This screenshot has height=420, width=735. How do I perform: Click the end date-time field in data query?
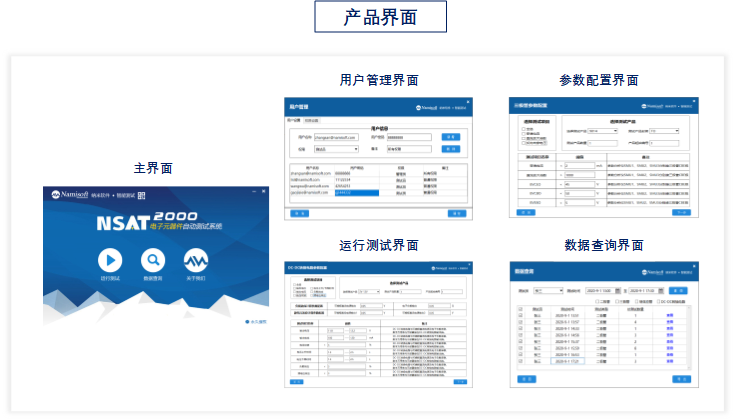pyautogui.click(x=646, y=291)
